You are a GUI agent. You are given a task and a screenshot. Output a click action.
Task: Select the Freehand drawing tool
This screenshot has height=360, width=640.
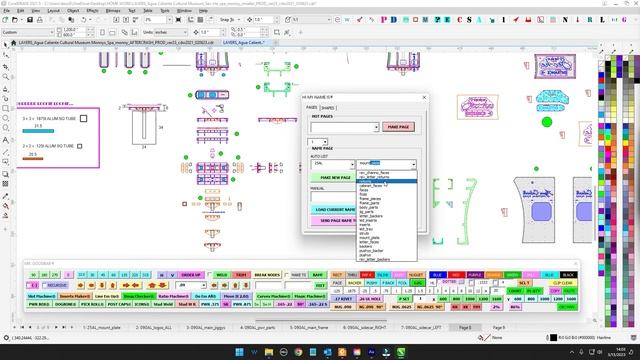pyautogui.click(x=5, y=88)
